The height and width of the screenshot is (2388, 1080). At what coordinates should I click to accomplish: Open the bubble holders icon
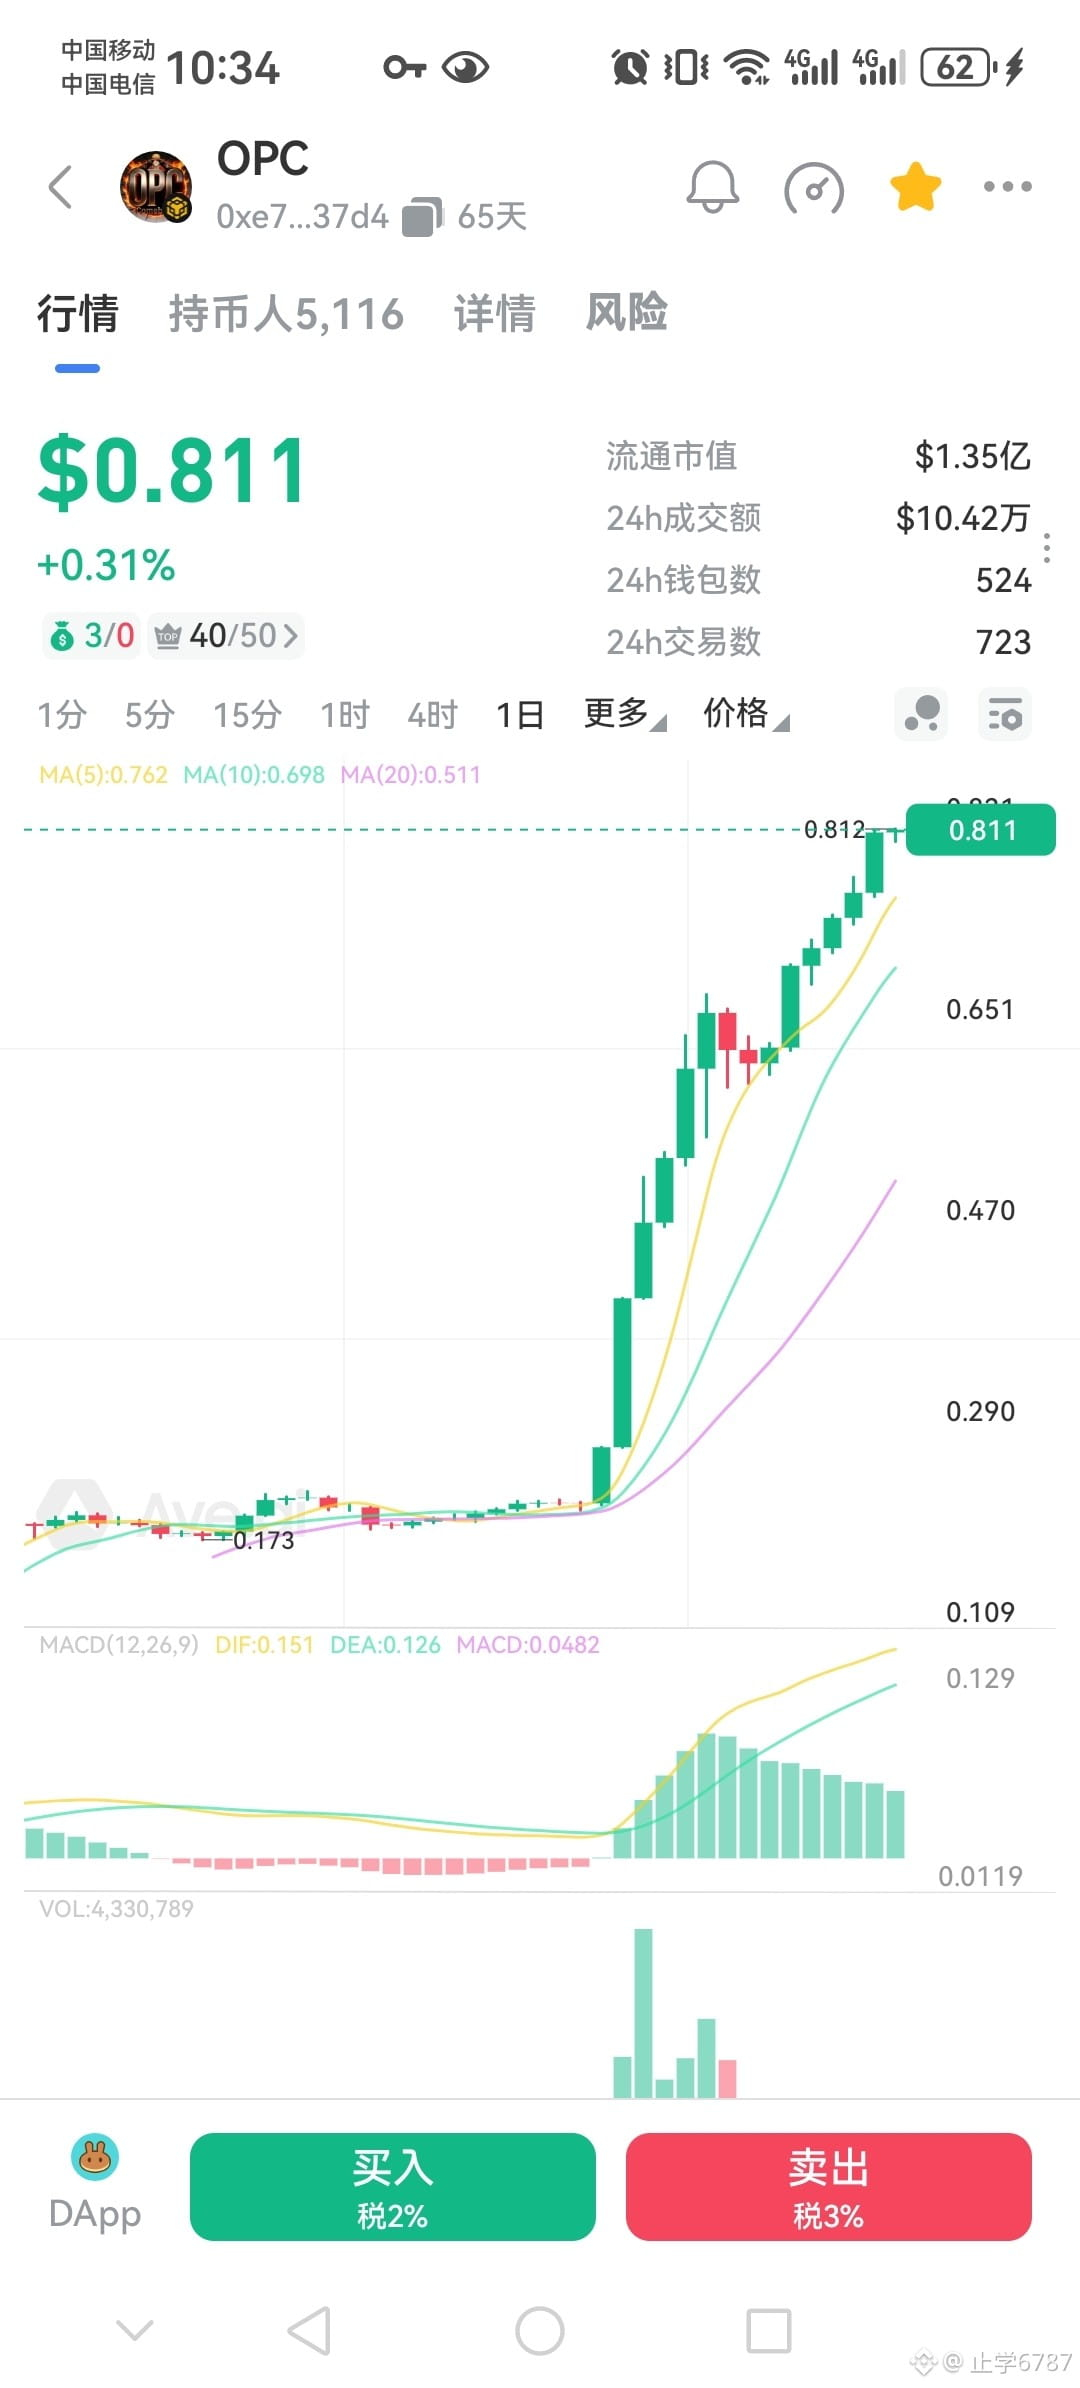point(921,714)
